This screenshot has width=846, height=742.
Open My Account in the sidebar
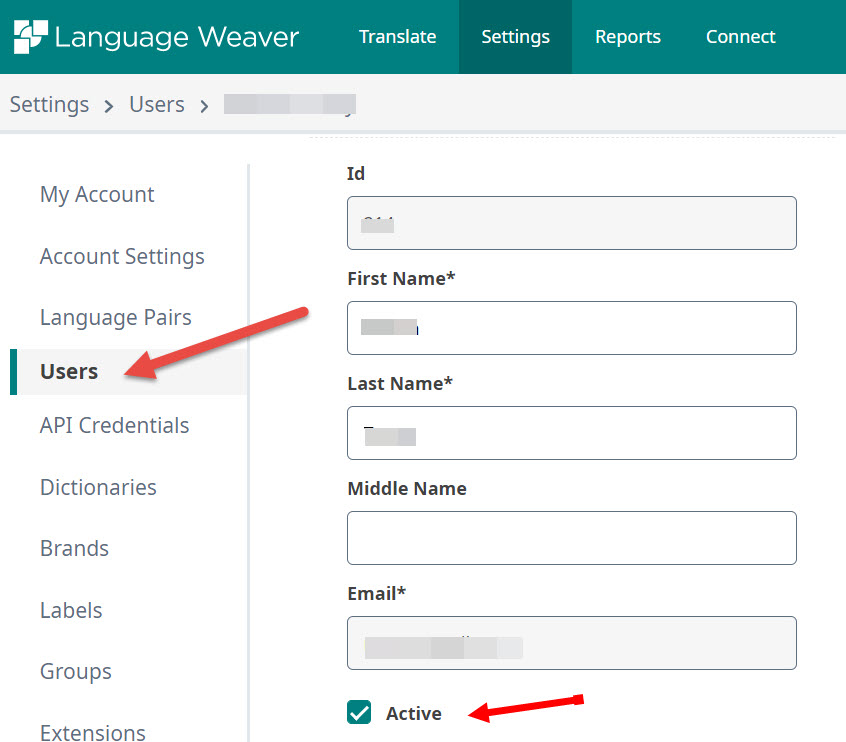[96, 194]
